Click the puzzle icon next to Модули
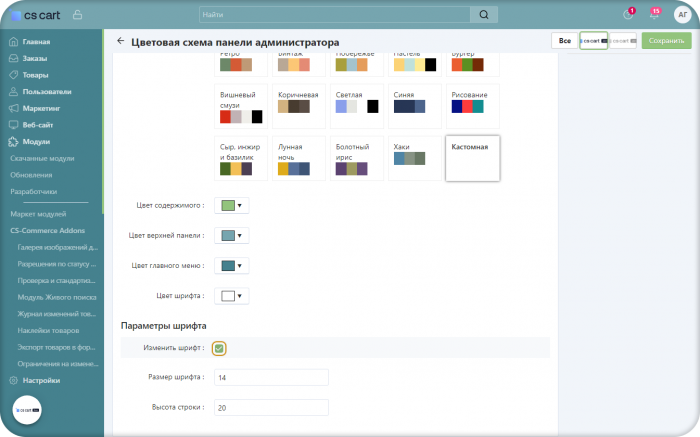This screenshot has height=437, width=700. [x=13, y=142]
